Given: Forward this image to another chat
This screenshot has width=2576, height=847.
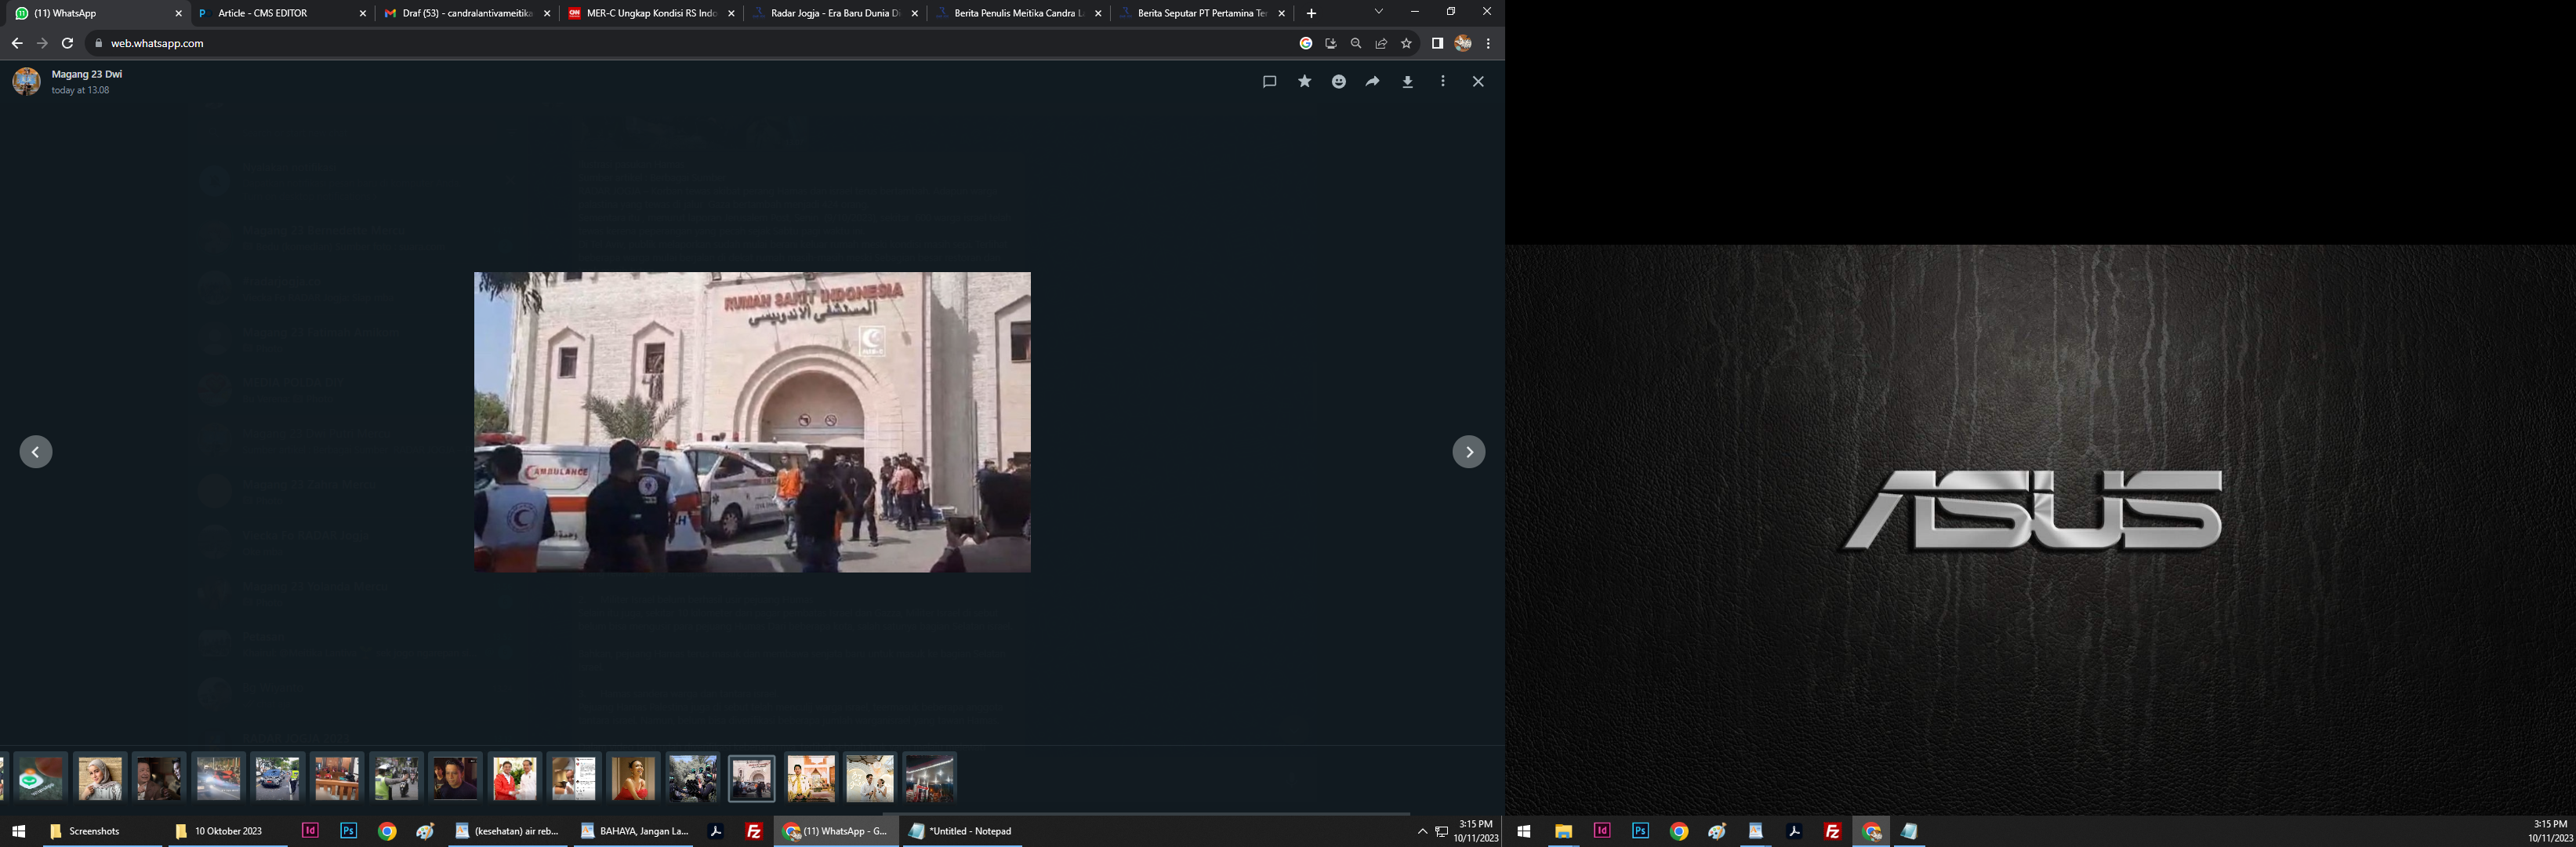Looking at the screenshot, I should click(1373, 82).
